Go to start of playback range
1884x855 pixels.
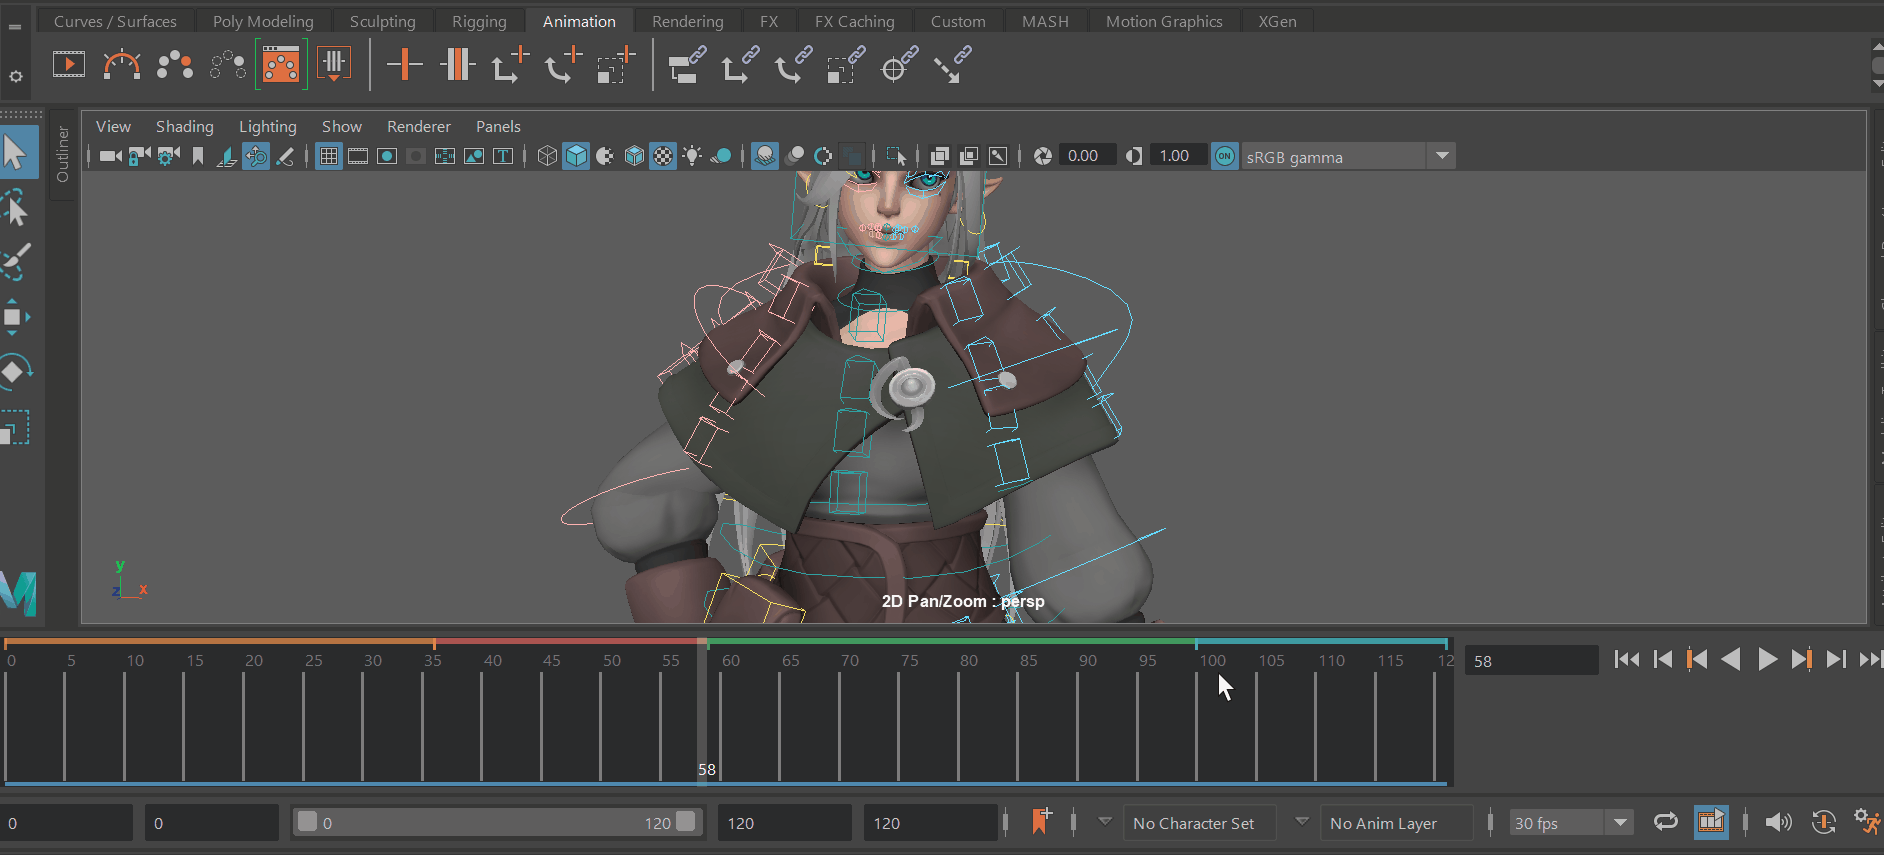(1627, 659)
